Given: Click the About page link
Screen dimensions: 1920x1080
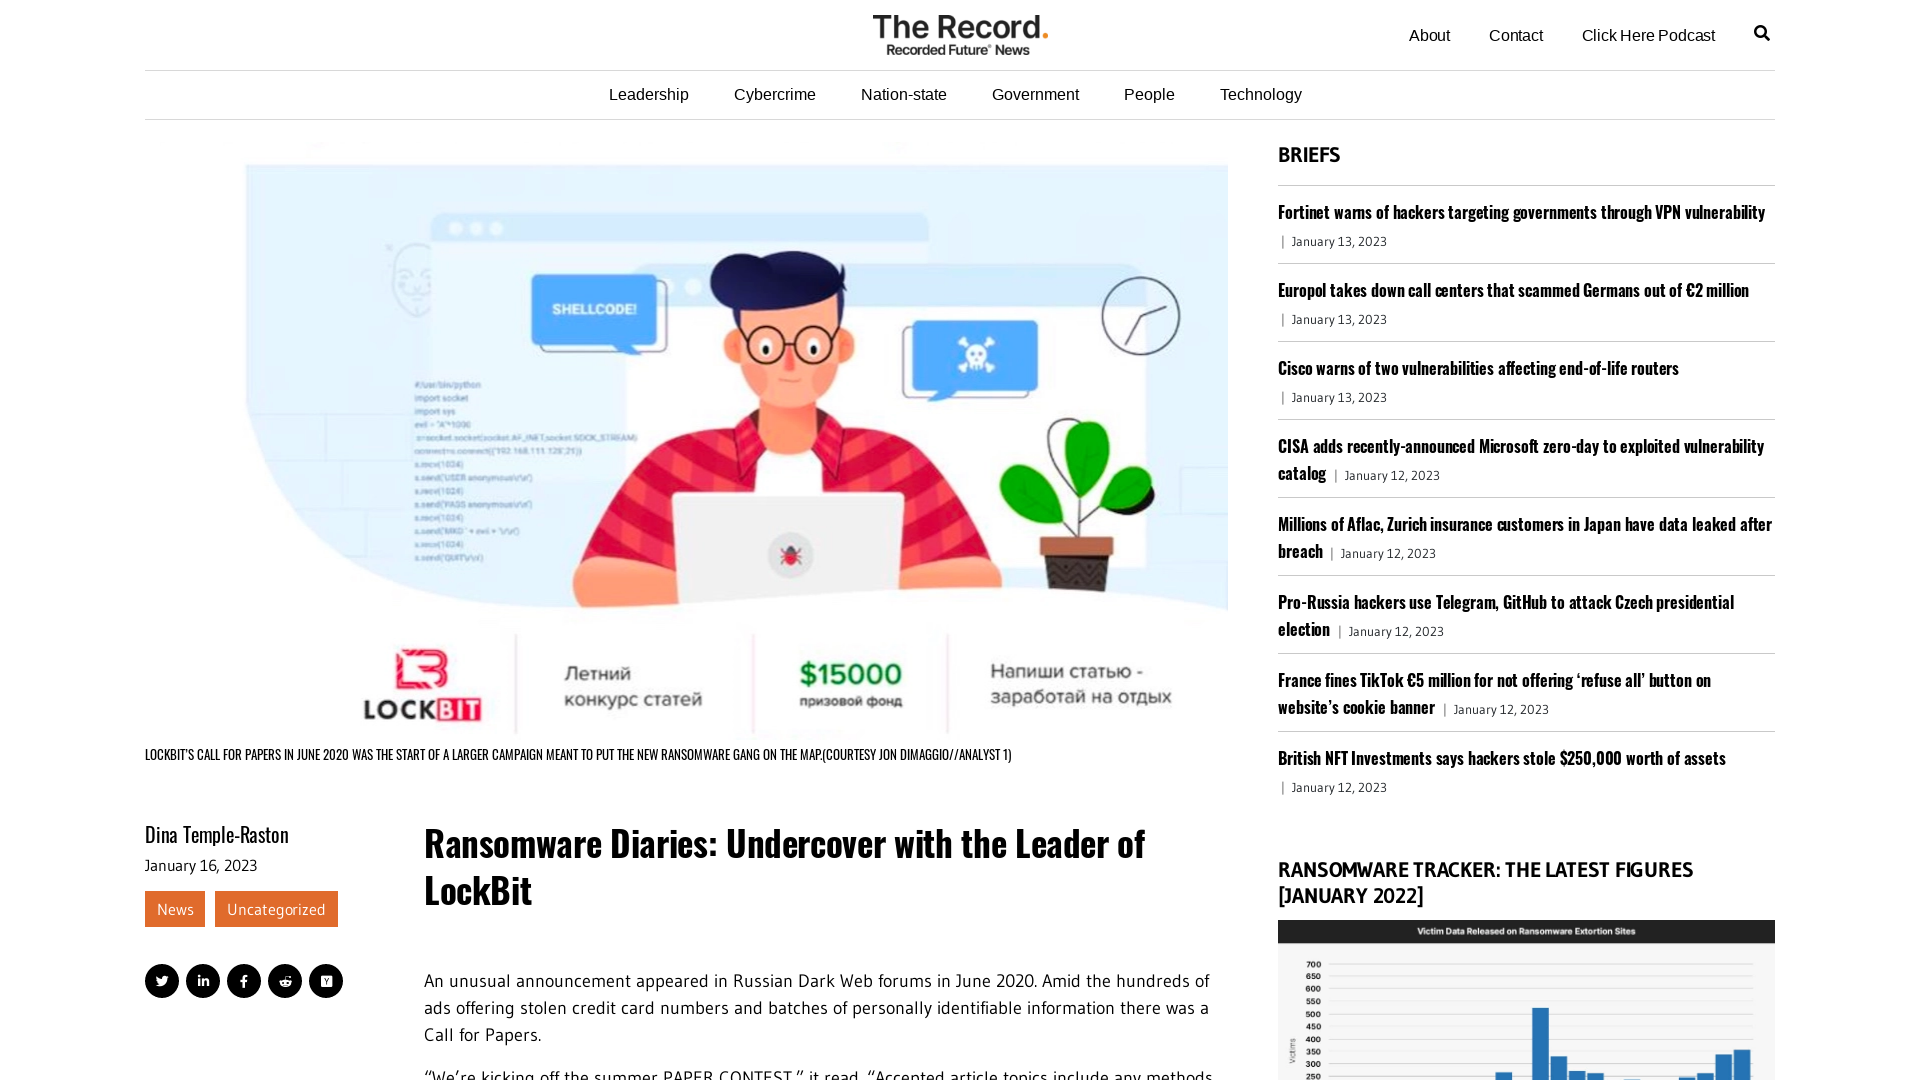Looking at the screenshot, I should click(x=1429, y=36).
